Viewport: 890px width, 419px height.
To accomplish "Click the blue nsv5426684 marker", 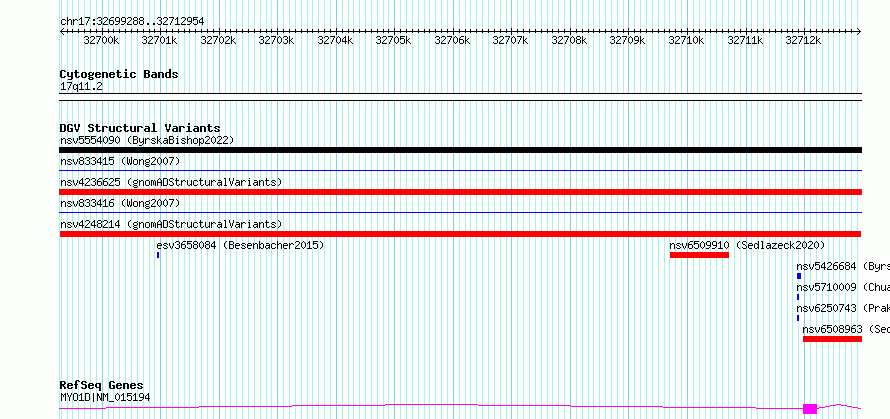I will click(x=799, y=276).
